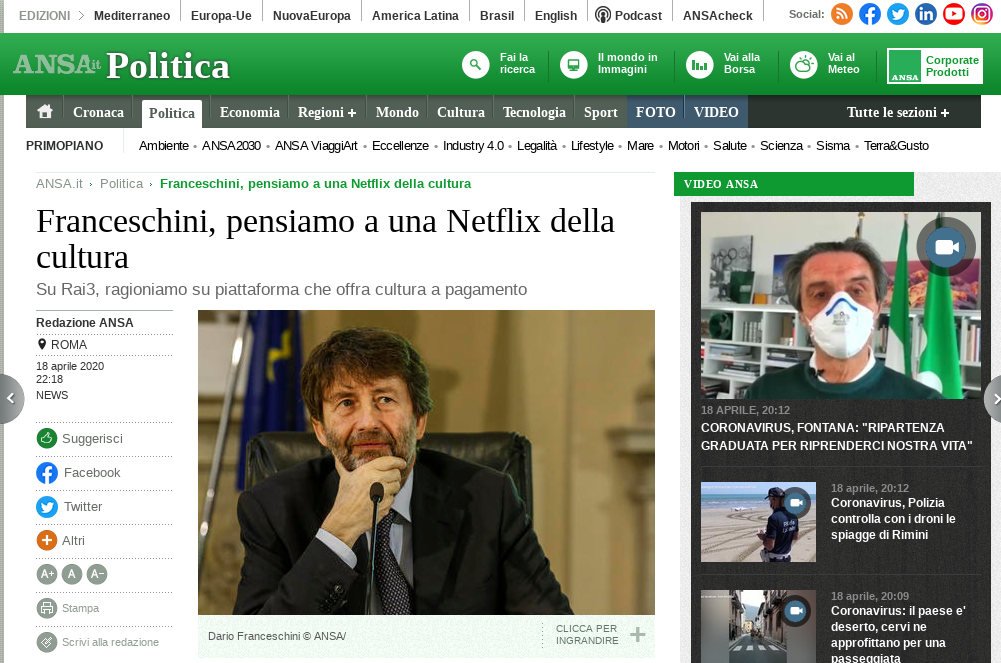Screen dimensions: 1001x663
Task: Click Politica breadcrumb link
Action: (x=121, y=184)
